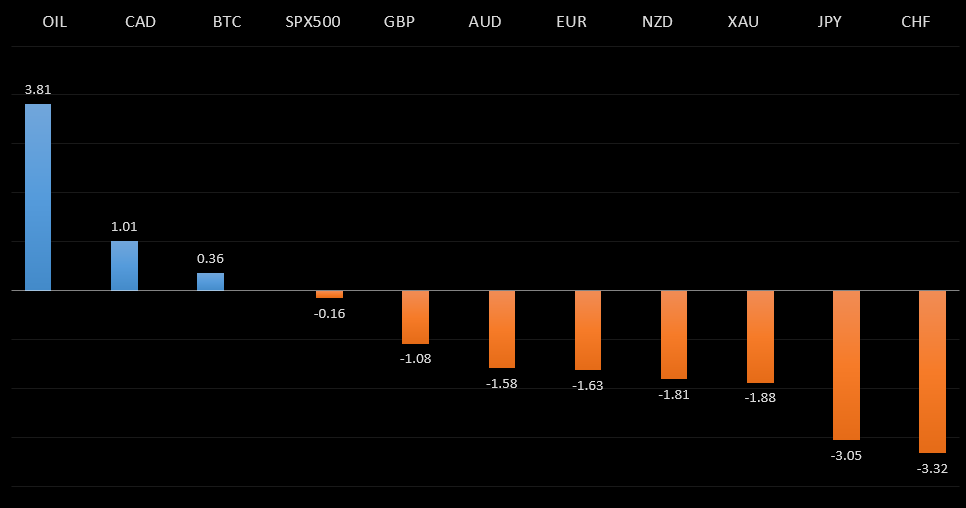Click the blue OIL bar
Screen dimensions: 966x508
[x=38, y=197]
